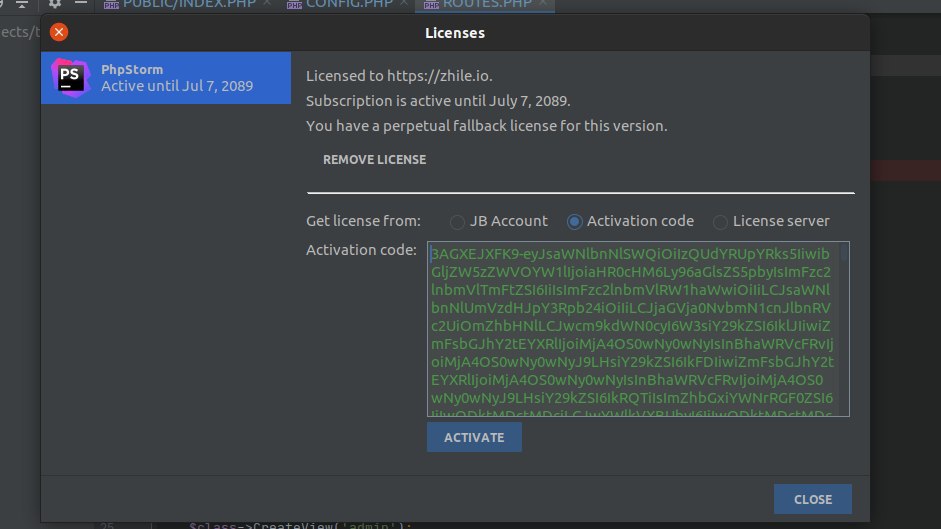Switch to the public/index.php editor tab
941x529 pixels.
(x=189, y=4)
